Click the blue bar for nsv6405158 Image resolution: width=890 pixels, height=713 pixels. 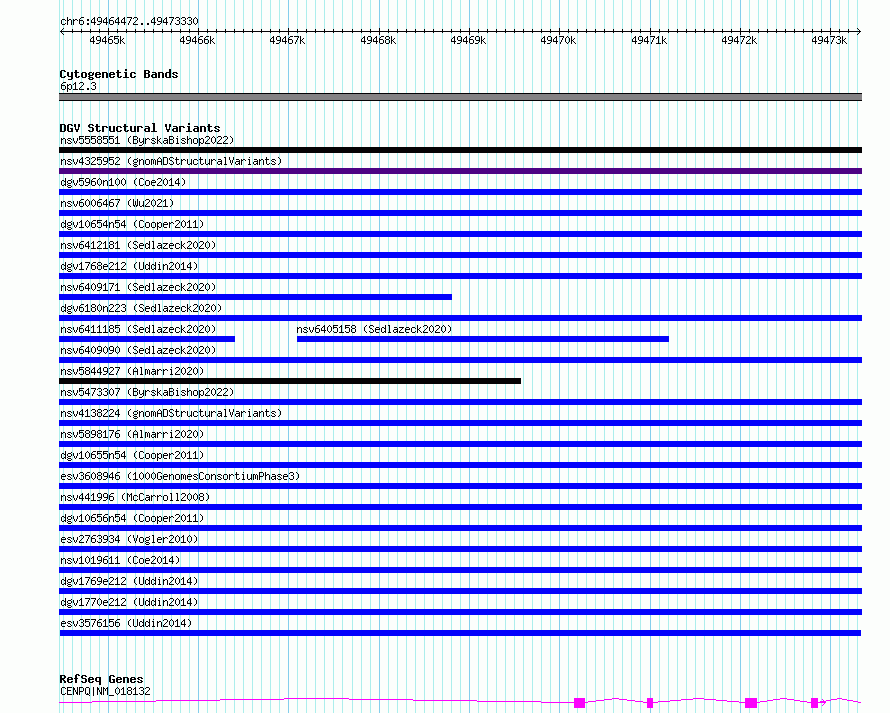tap(482, 339)
